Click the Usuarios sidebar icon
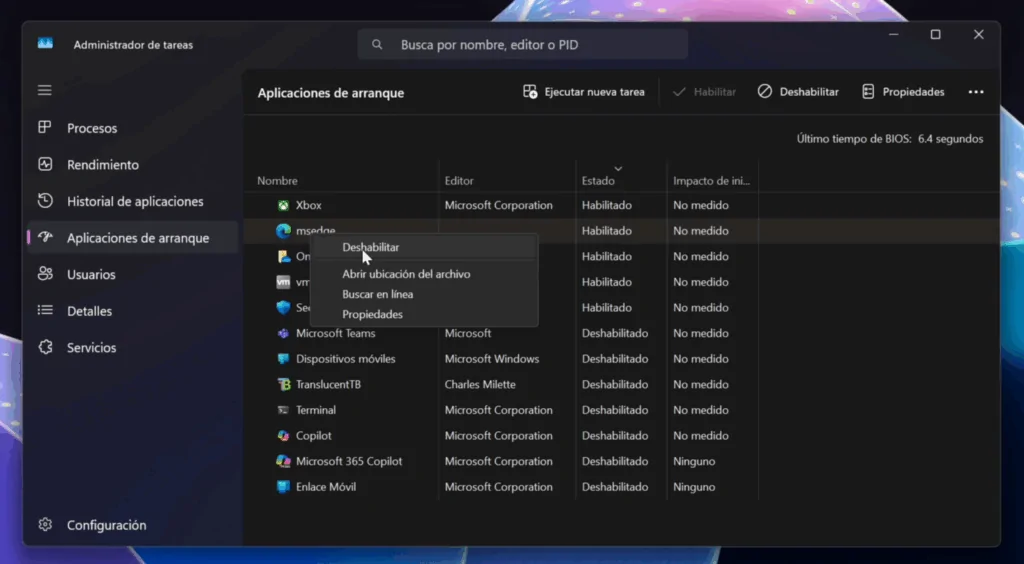The image size is (1024, 564). tap(45, 274)
